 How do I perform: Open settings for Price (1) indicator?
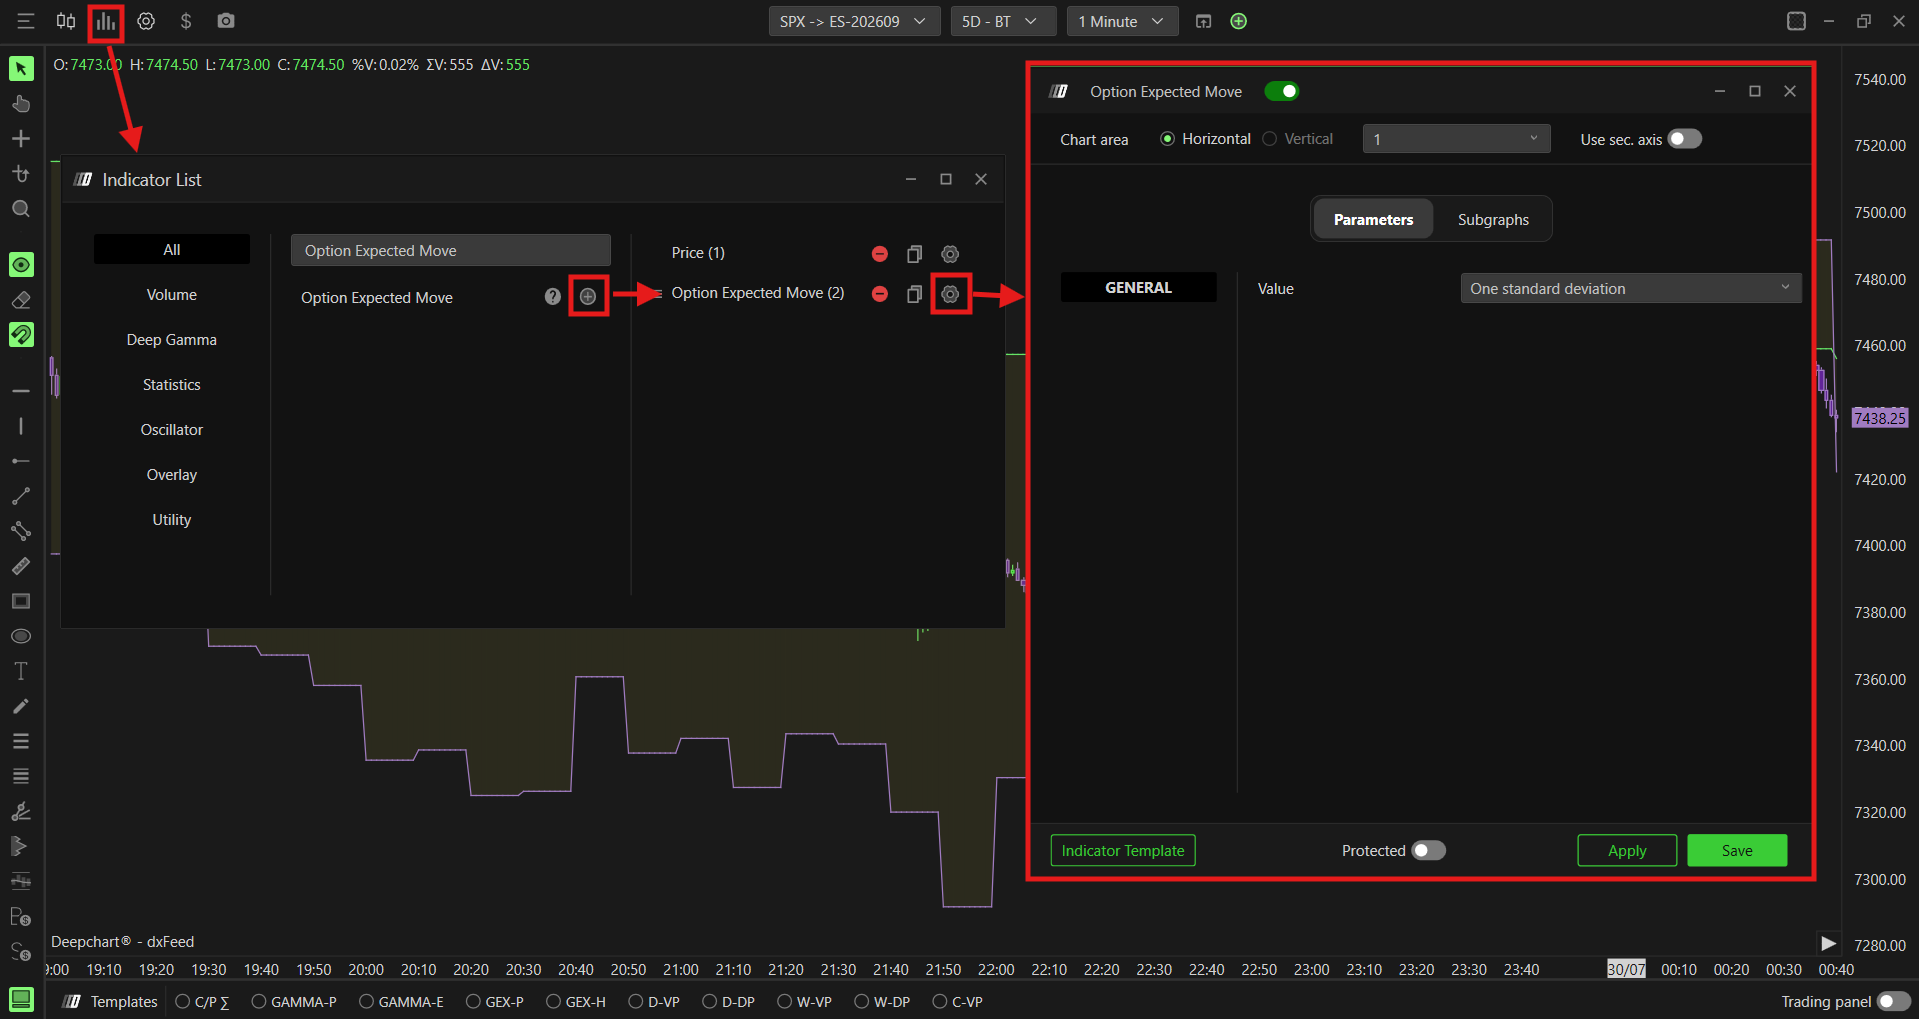950,254
